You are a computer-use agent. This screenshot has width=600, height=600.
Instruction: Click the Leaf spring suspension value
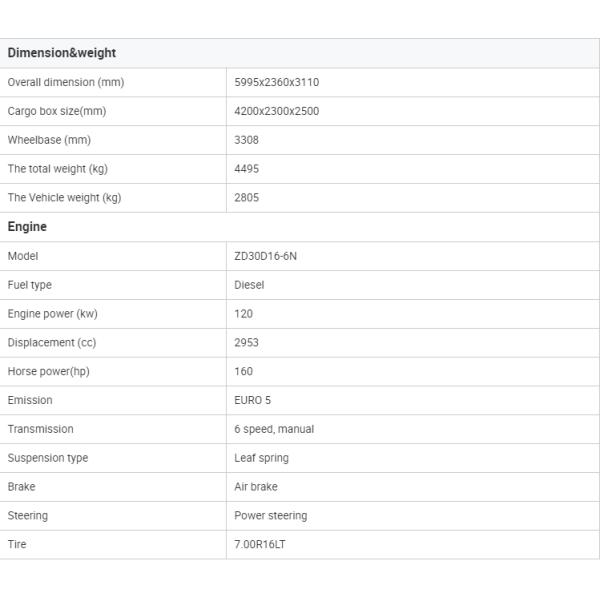coord(262,458)
